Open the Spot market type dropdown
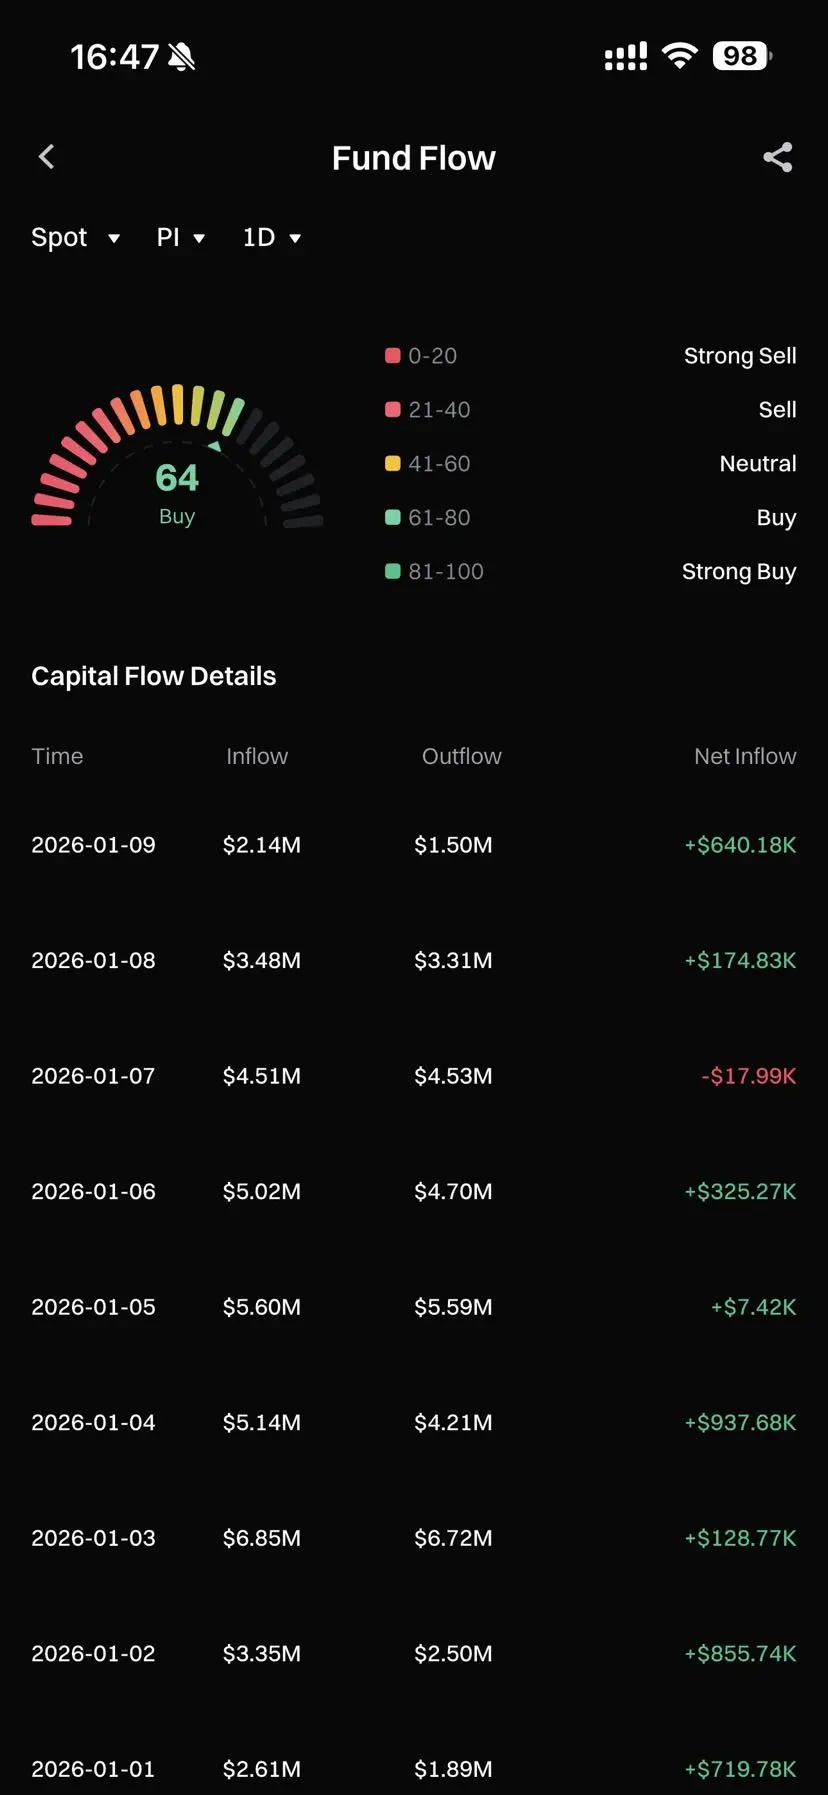The image size is (828, 1795). (75, 238)
